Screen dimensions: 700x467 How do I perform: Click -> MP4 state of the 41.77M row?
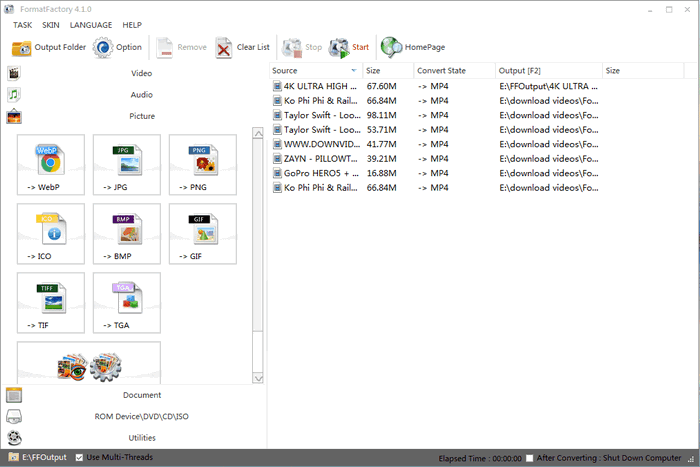coord(433,144)
